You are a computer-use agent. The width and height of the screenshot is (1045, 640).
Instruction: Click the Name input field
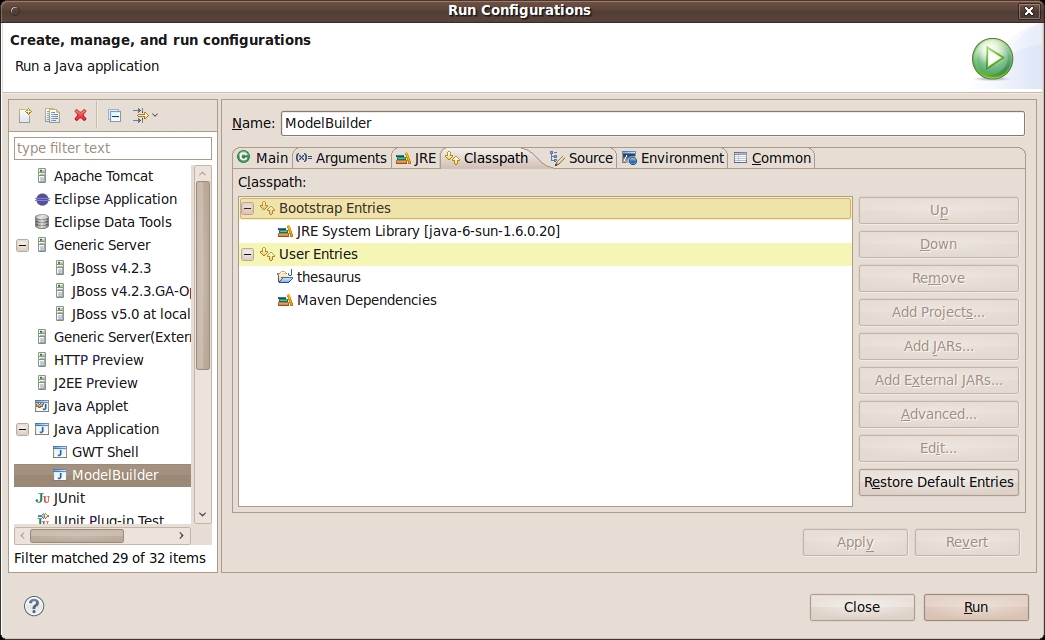(652, 123)
